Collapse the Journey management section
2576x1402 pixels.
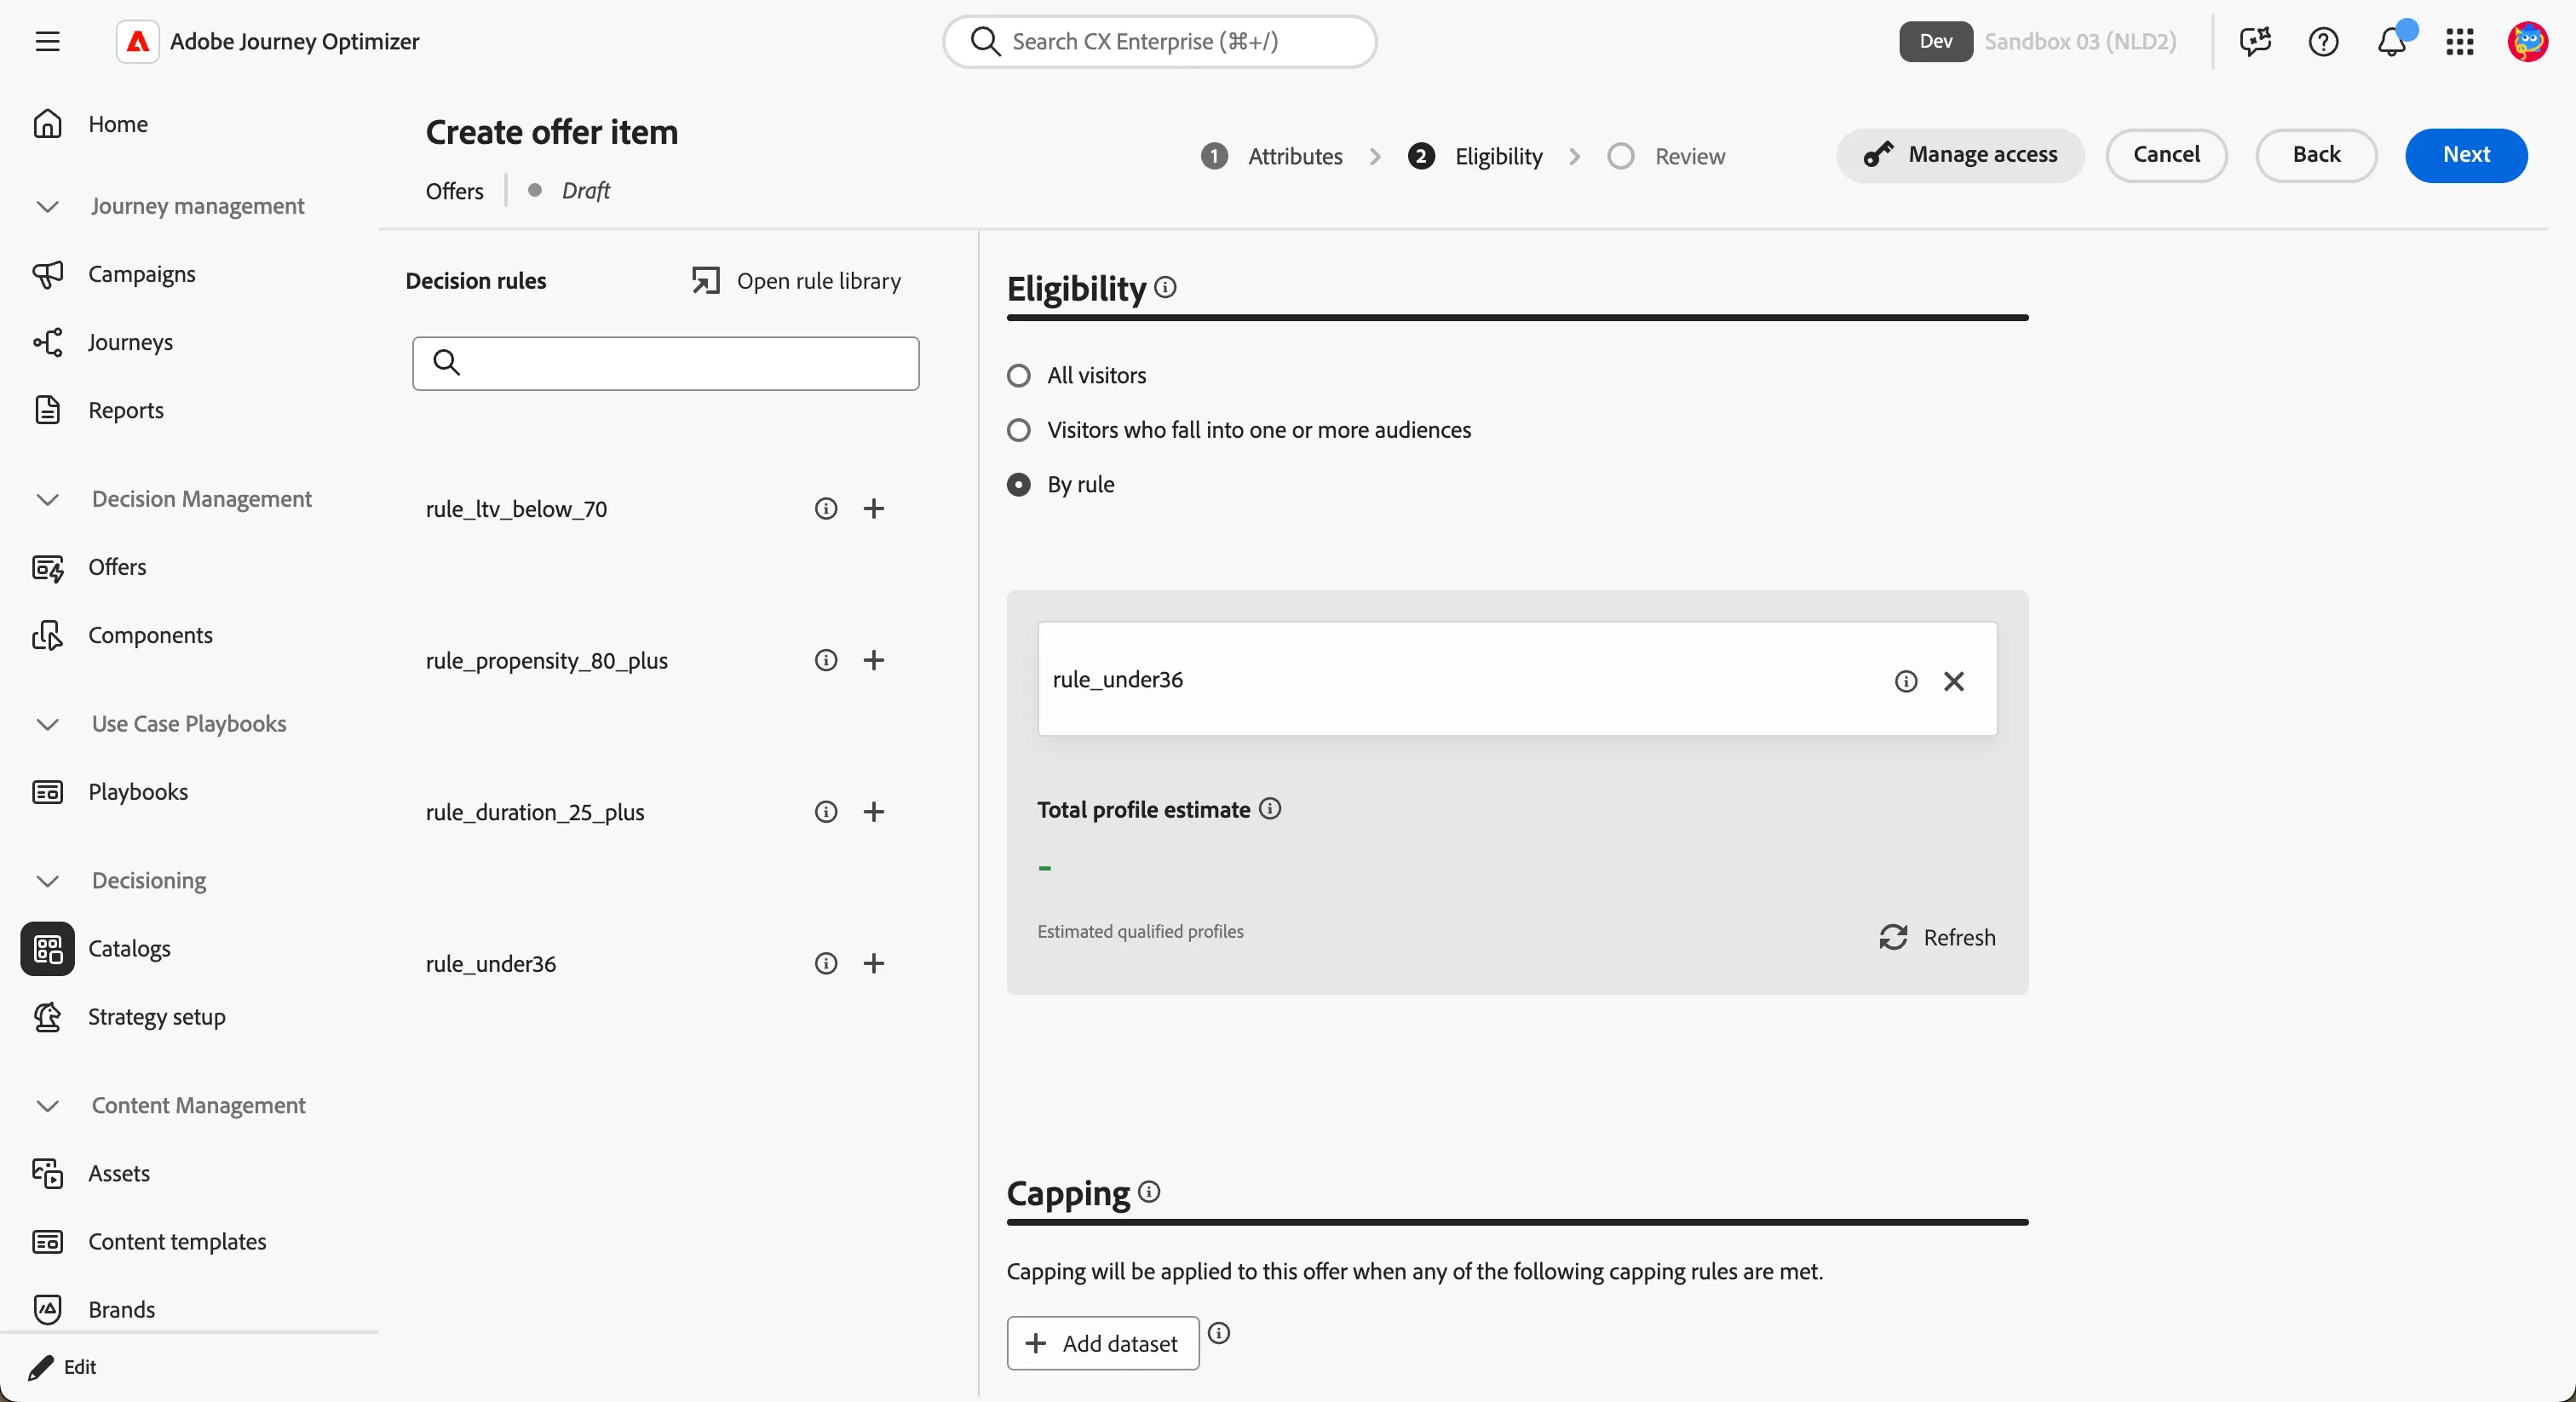pyautogui.click(x=47, y=206)
